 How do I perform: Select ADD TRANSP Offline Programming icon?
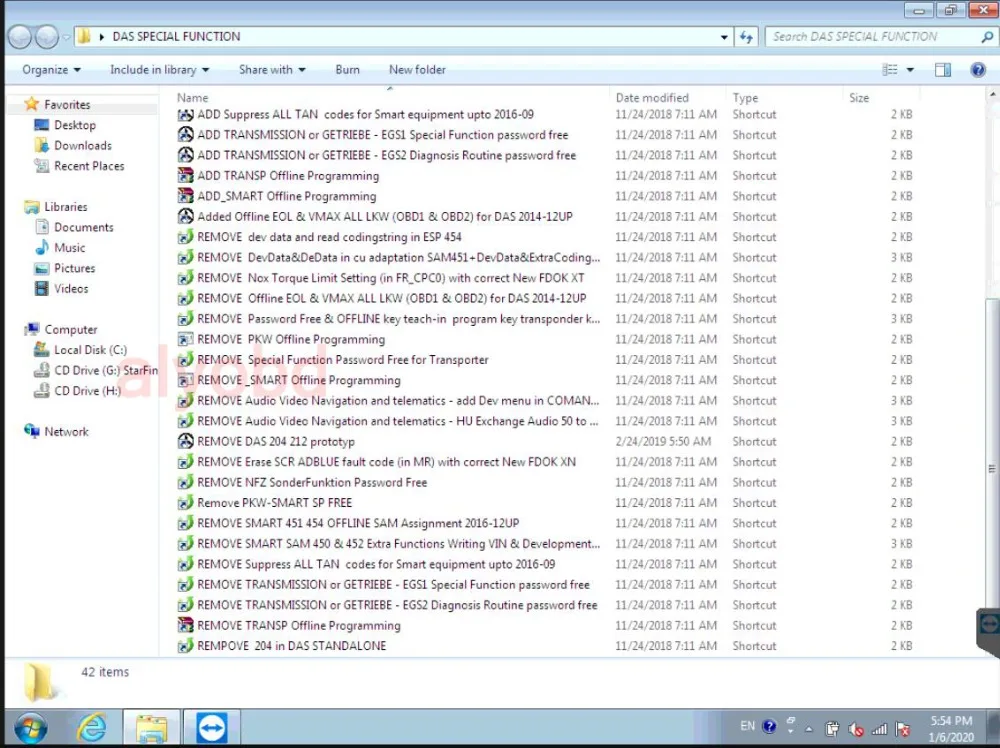point(186,175)
